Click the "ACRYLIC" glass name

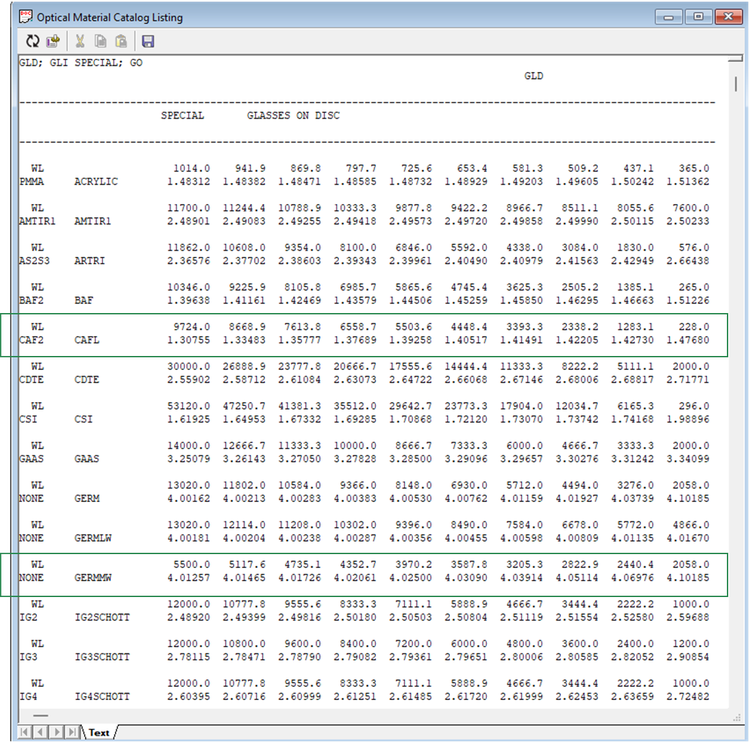pyautogui.click(x=96, y=182)
